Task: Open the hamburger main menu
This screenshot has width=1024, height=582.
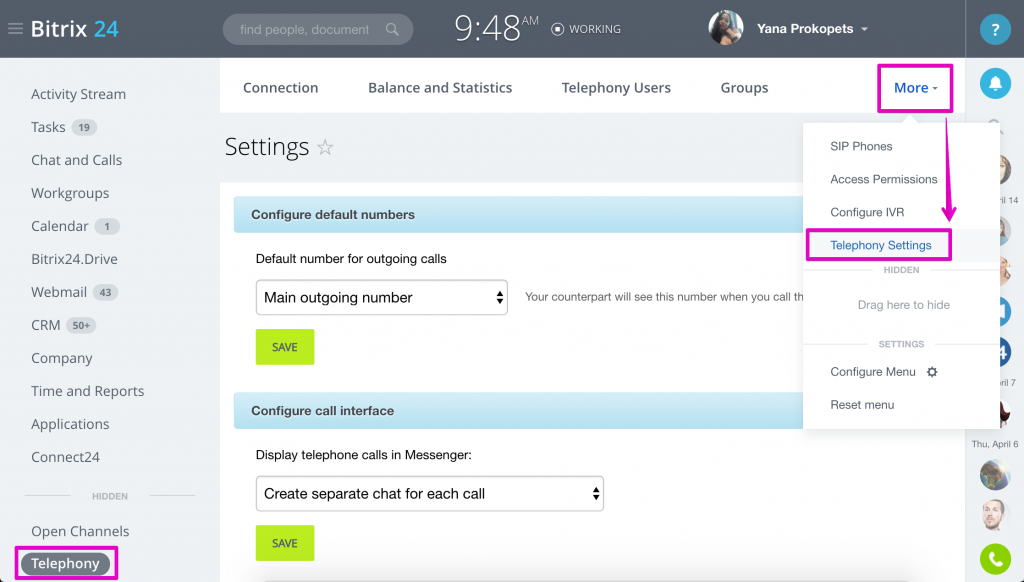Action: [x=16, y=29]
